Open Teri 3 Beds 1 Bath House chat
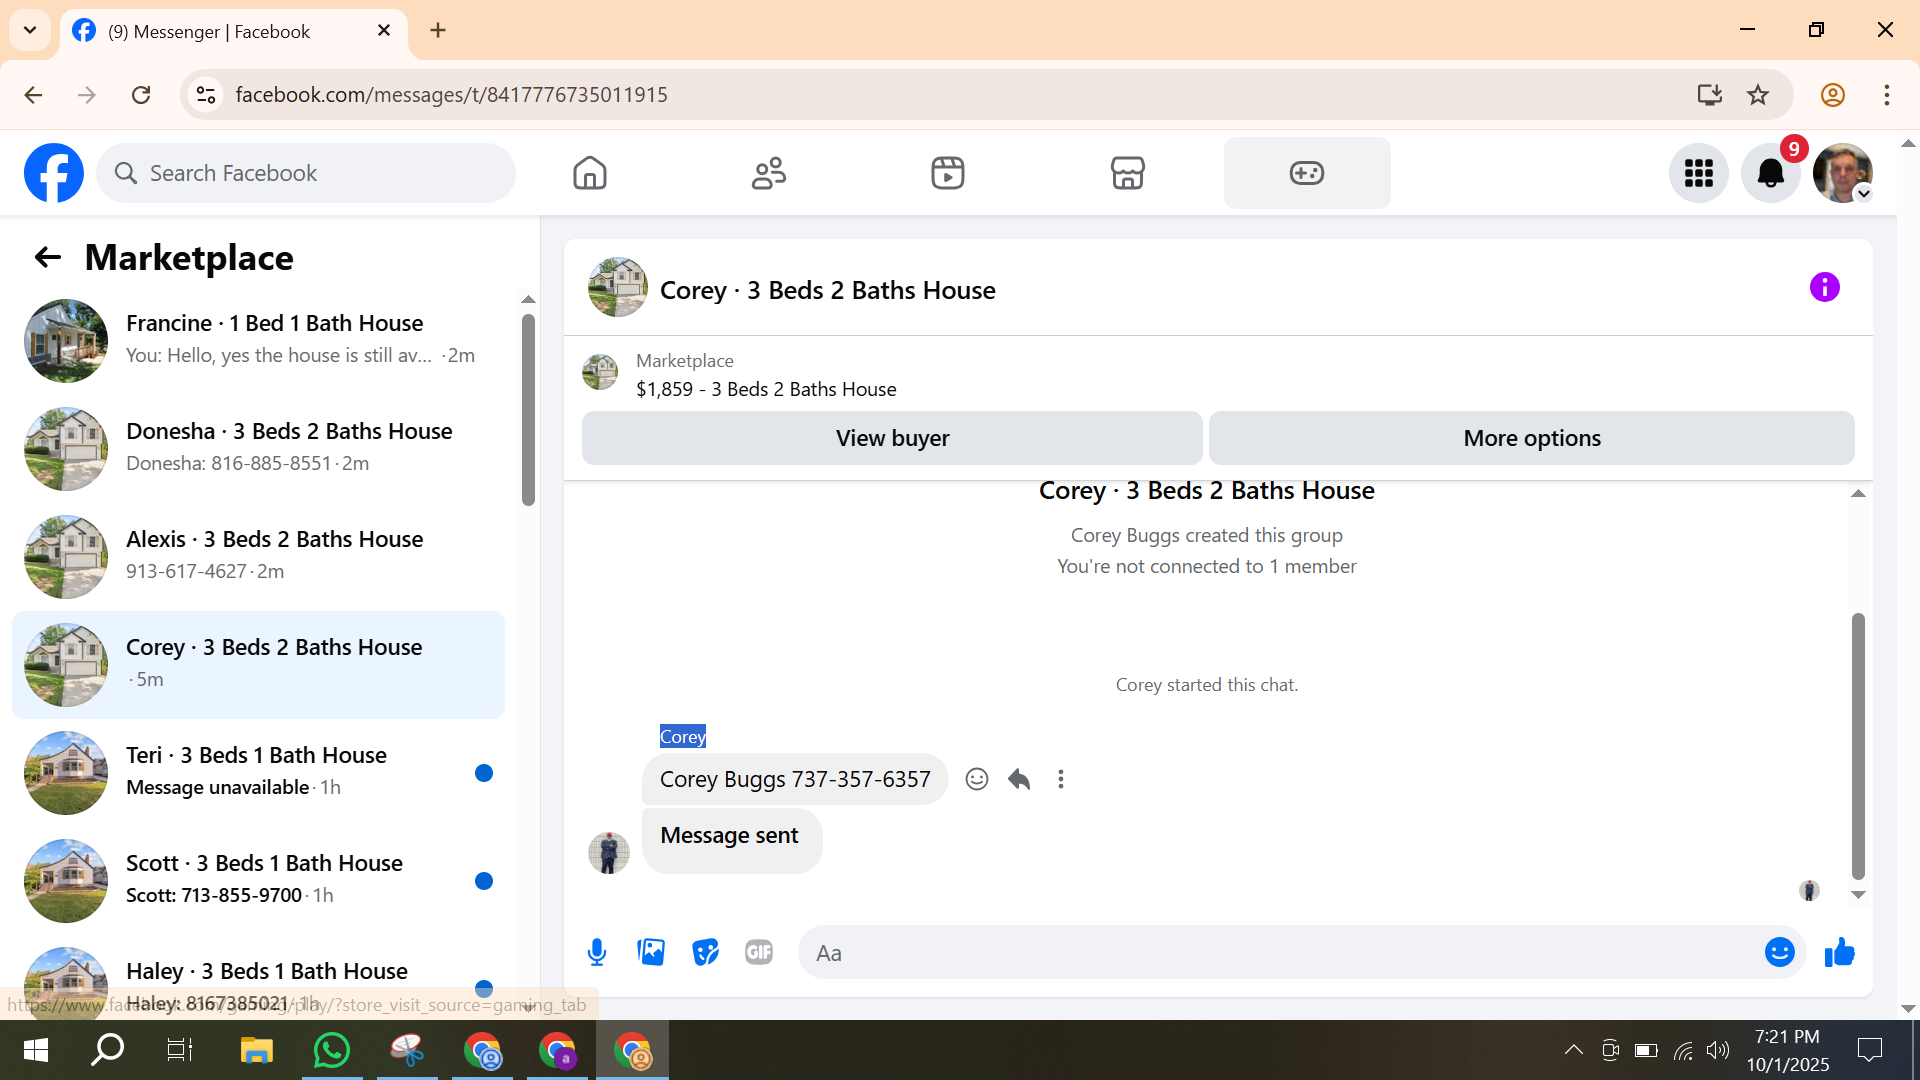Screen dimensions: 1920x1080 pyautogui.click(x=258, y=772)
